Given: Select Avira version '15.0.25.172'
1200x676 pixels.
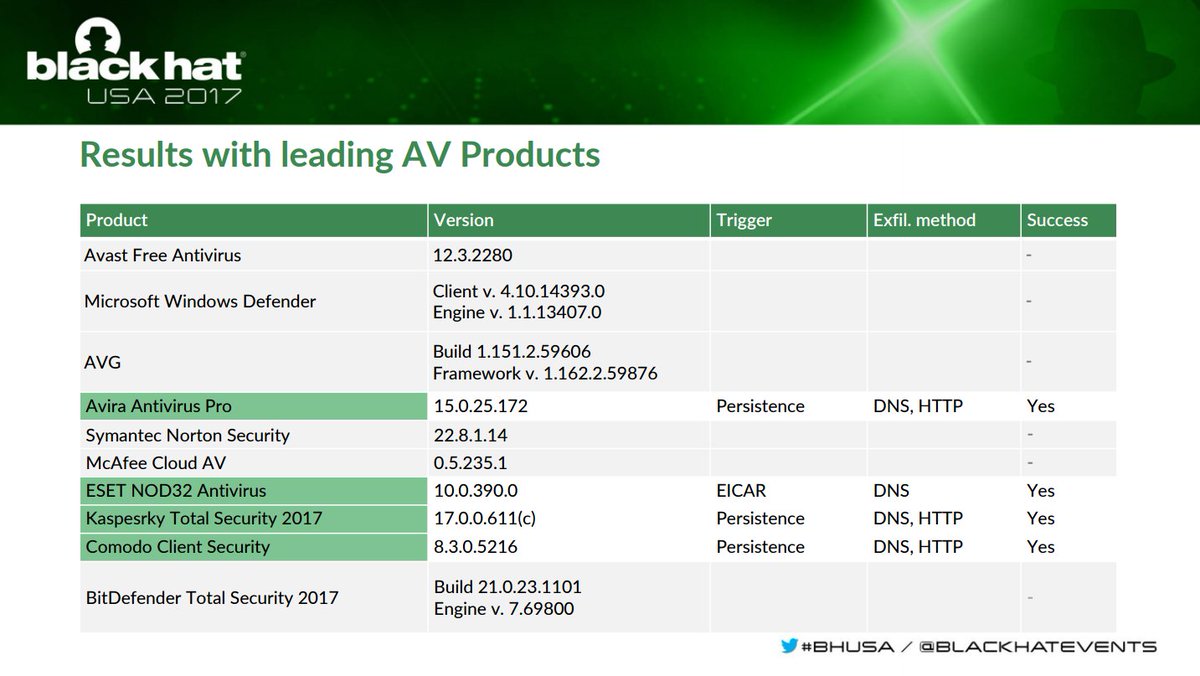Looking at the screenshot, I should coord(480,407).
